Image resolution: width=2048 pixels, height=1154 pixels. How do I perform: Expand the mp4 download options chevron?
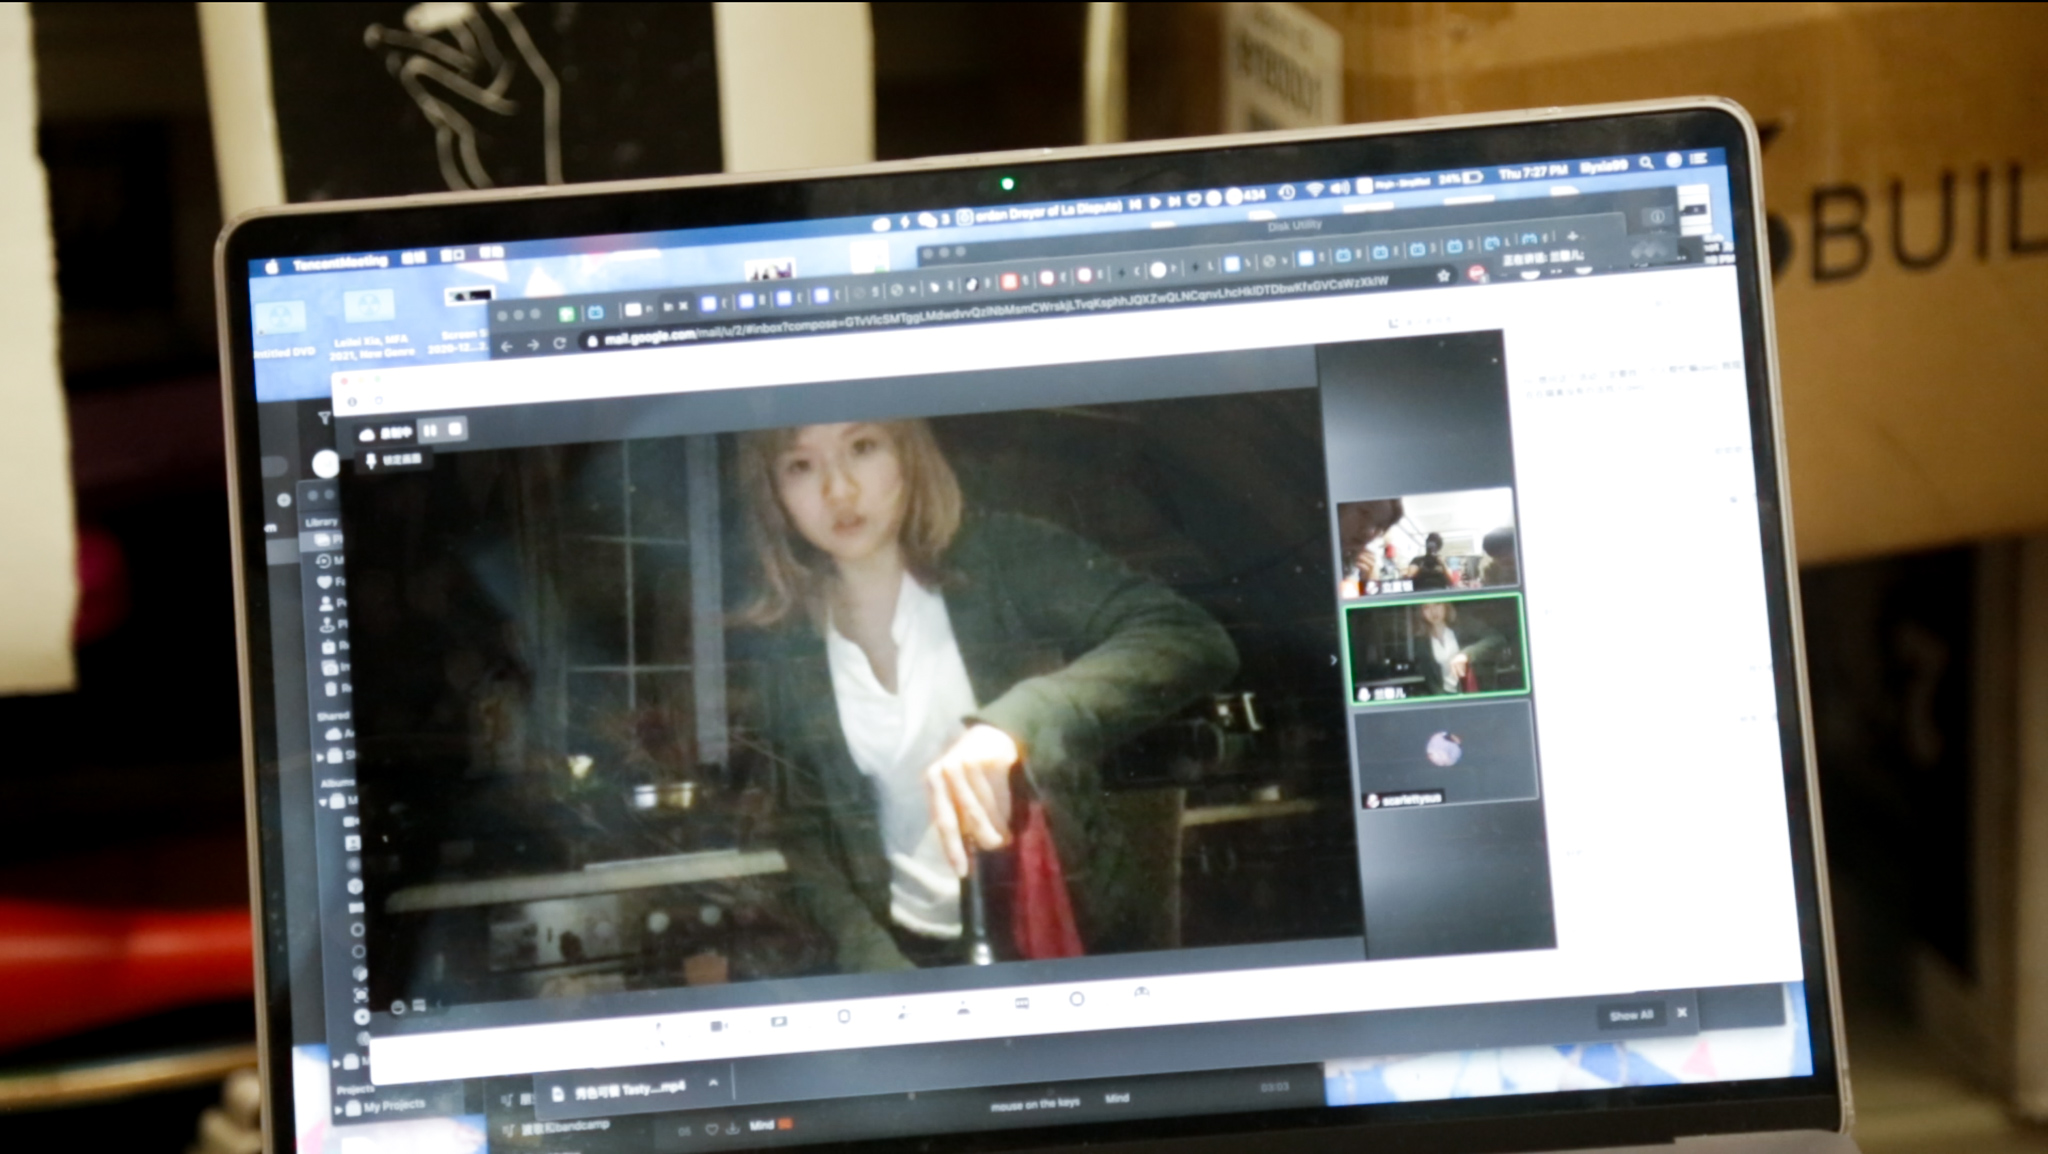click(713, 1083)
